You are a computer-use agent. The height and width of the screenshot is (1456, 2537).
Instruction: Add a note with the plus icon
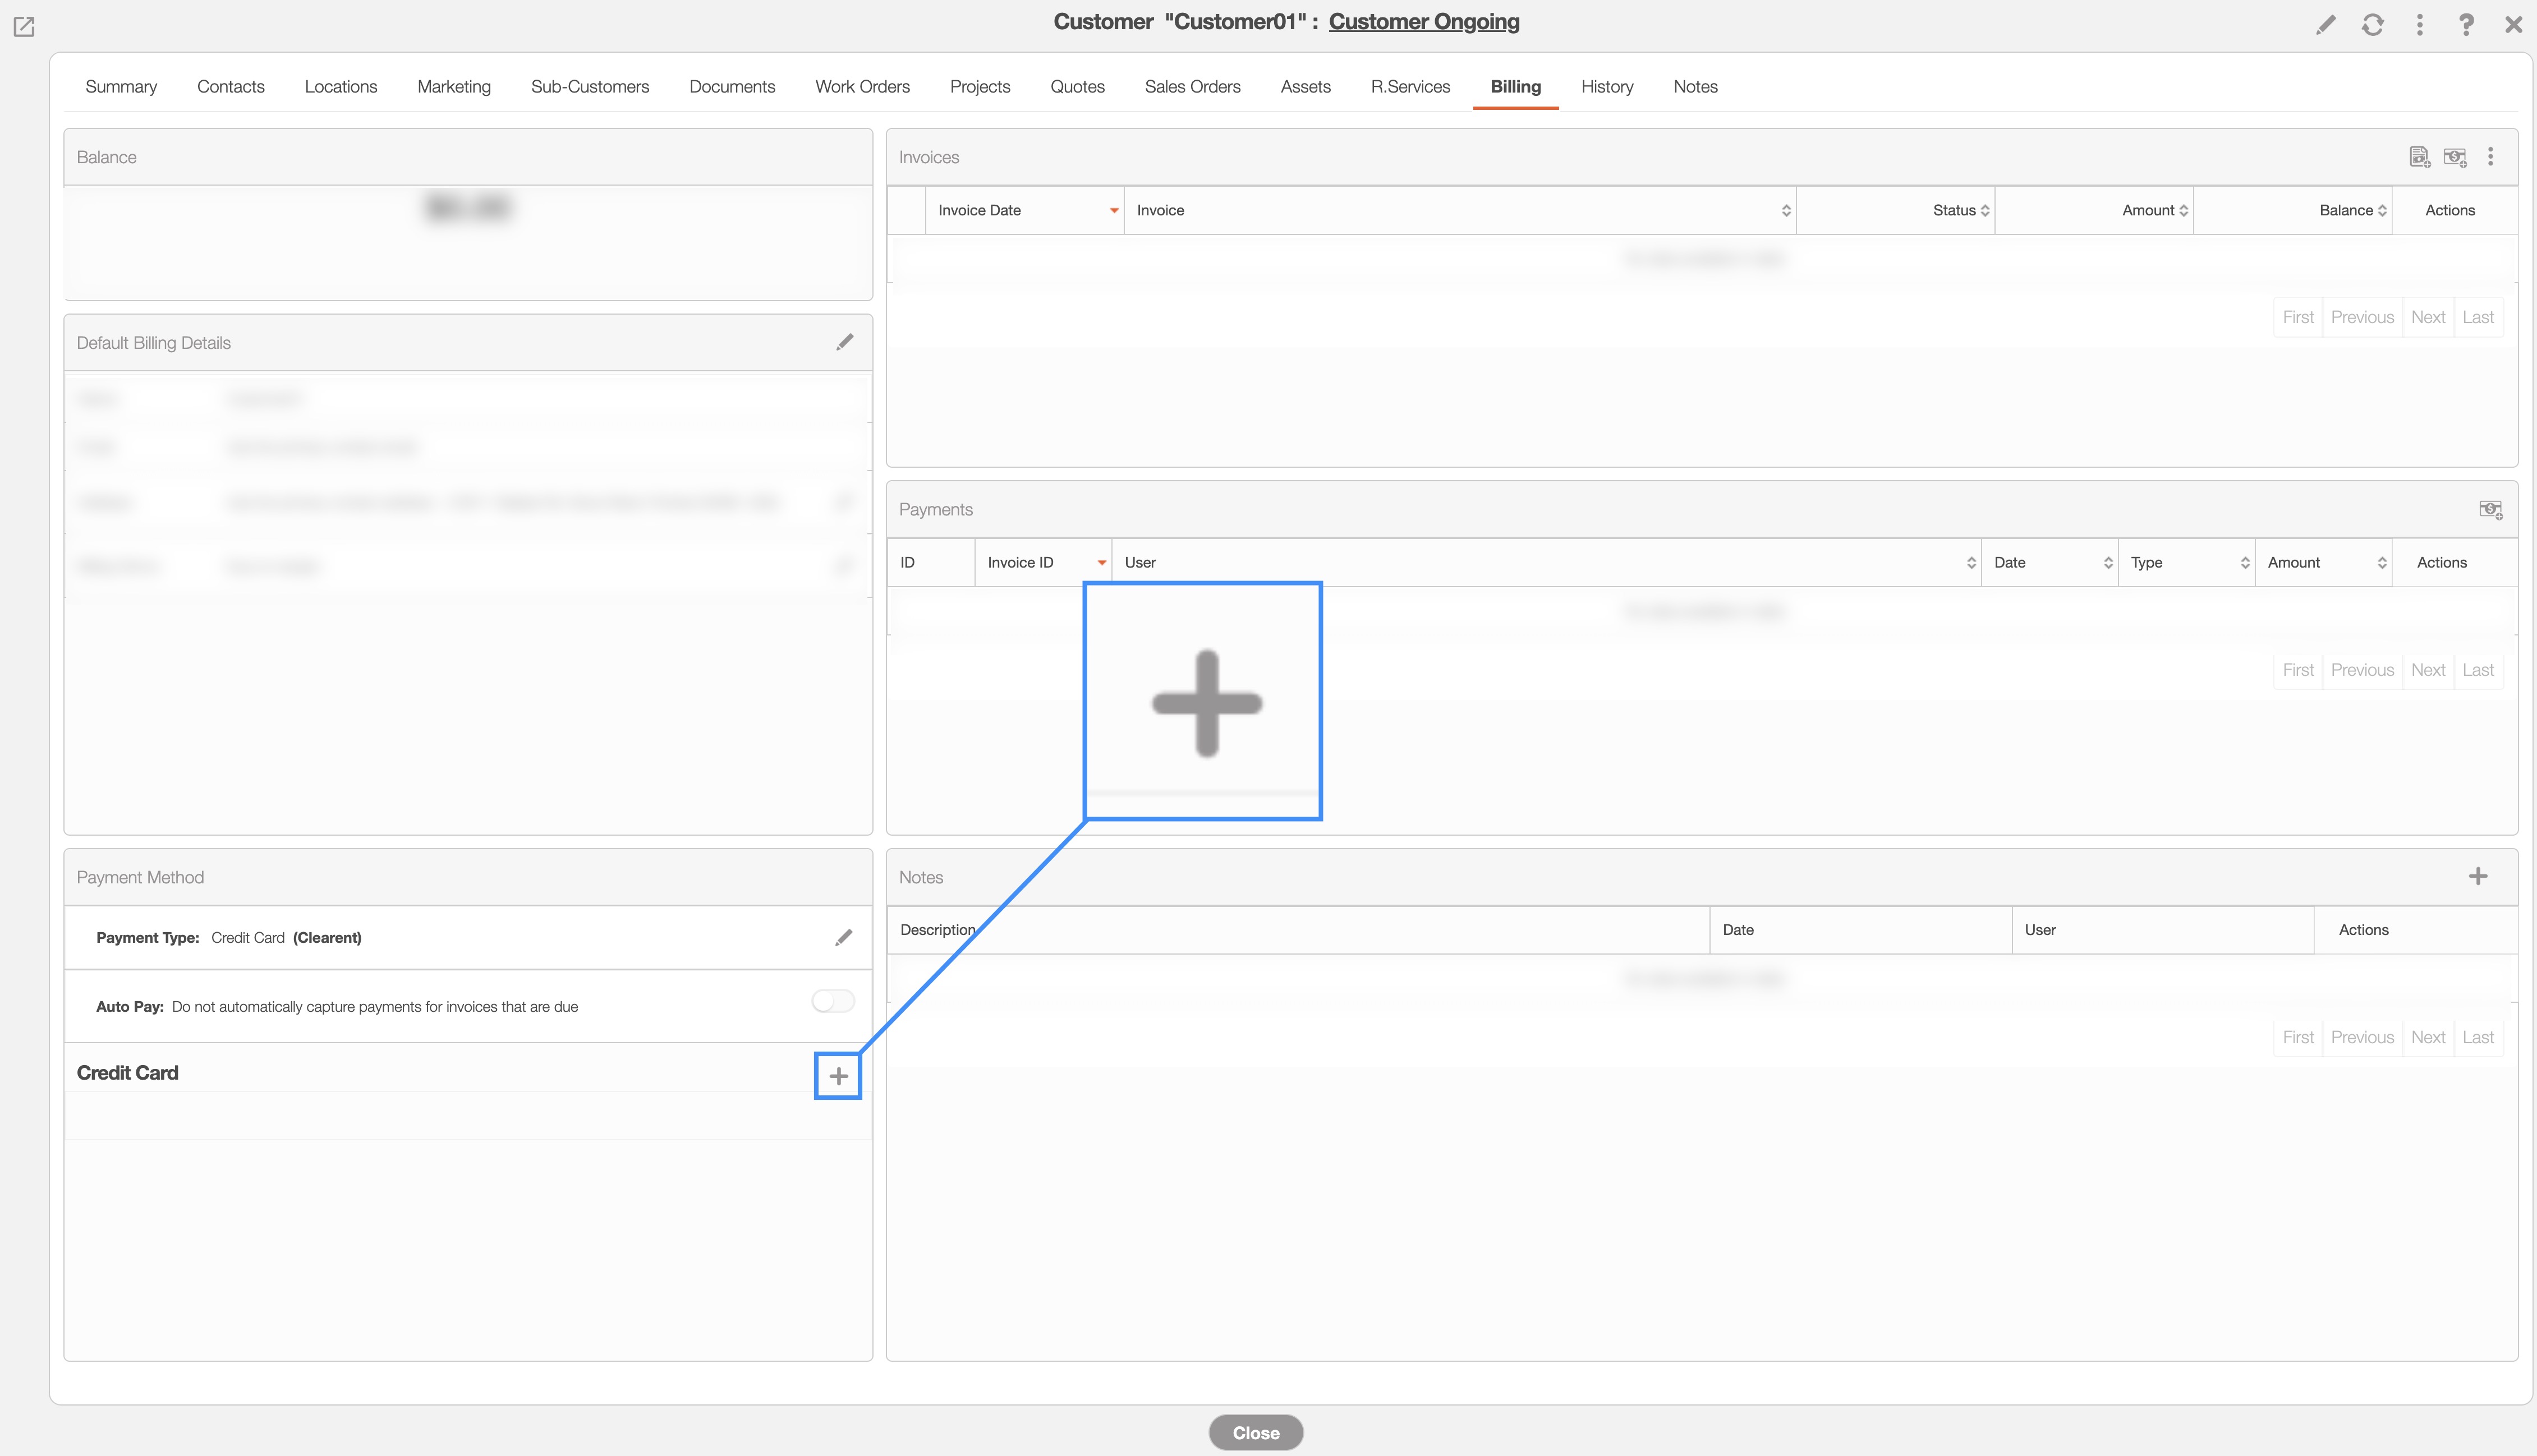tap(2478, 877)
